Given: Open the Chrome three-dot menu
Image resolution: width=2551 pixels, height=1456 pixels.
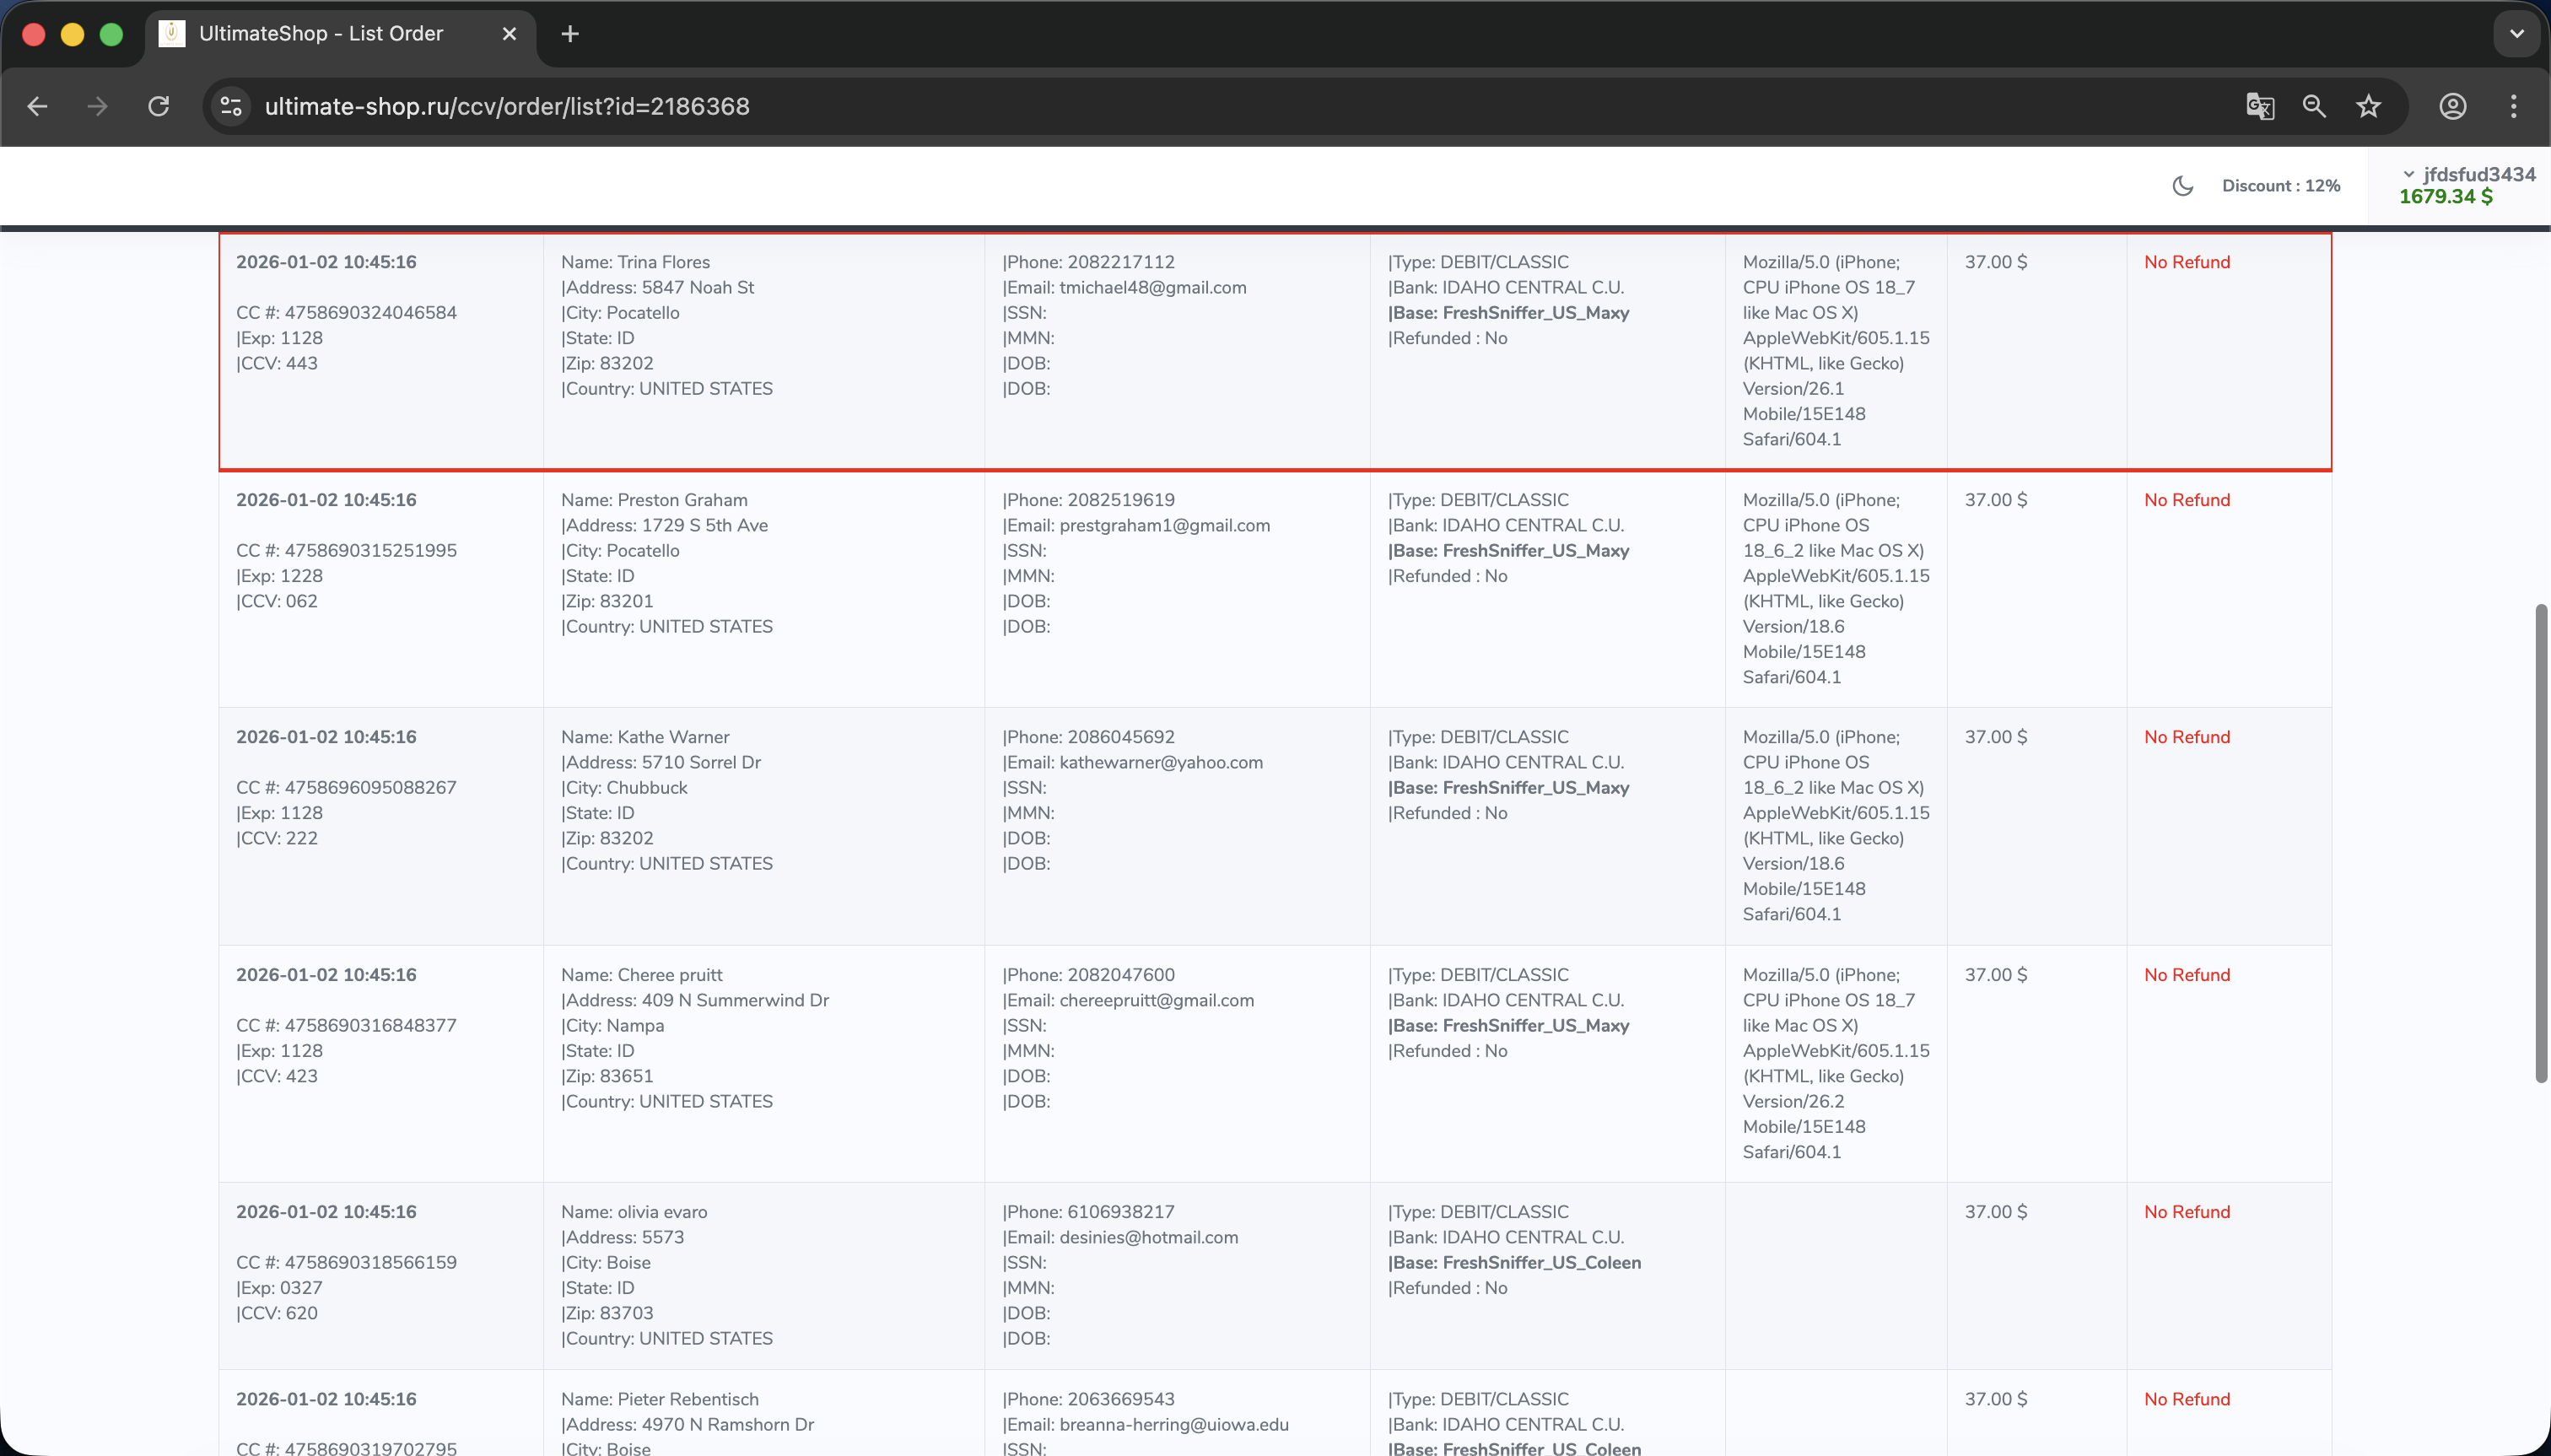Looking at the screenshot, I should tap(2513, 106).
